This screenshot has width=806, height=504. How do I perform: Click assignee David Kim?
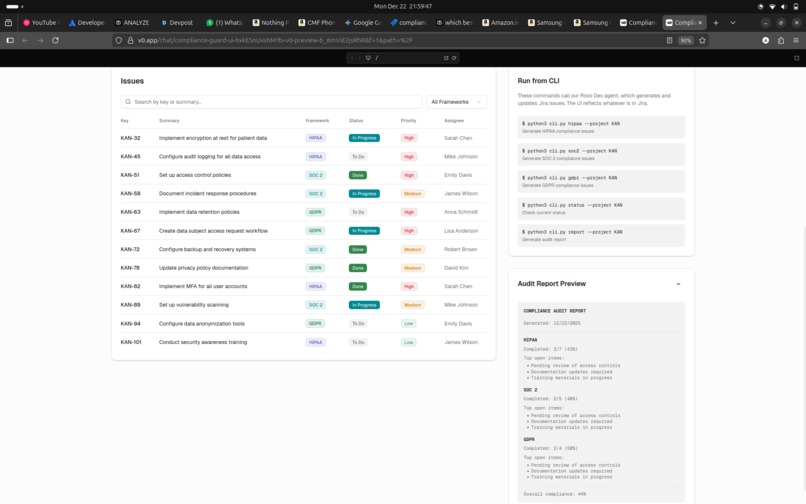456,267
